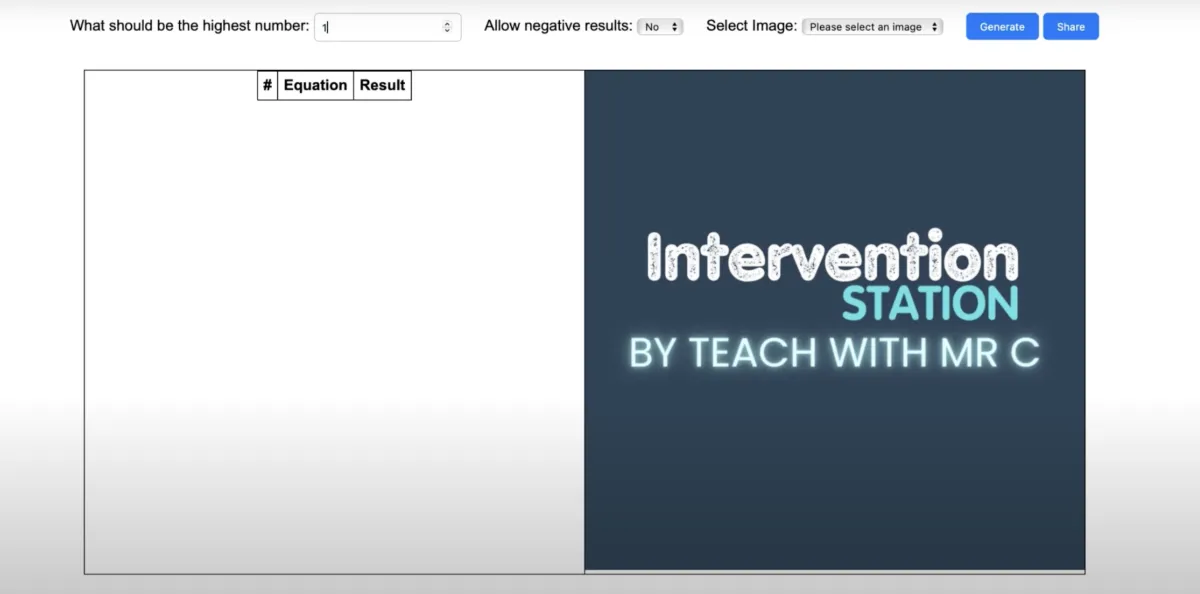1200x594 pixels.
Task: Click the 'What should be the highest number' label
Action: point(189,26)
